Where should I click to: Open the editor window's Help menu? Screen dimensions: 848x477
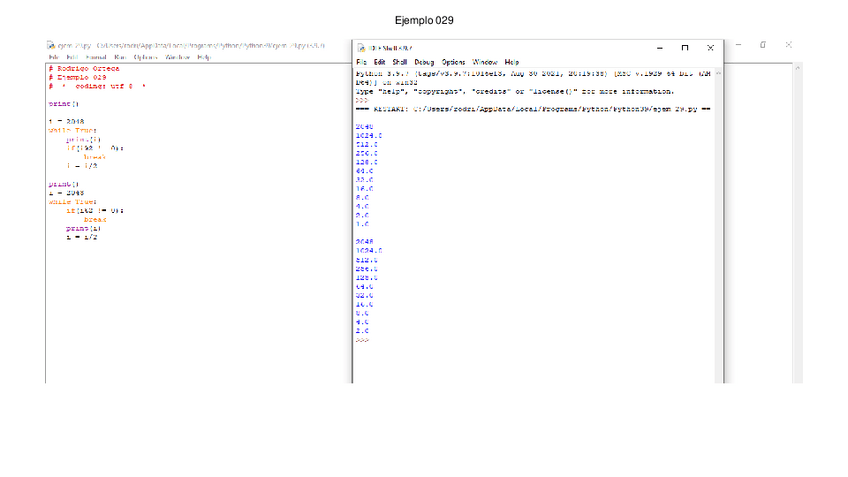pyautogui.click(x=204, y=58)
